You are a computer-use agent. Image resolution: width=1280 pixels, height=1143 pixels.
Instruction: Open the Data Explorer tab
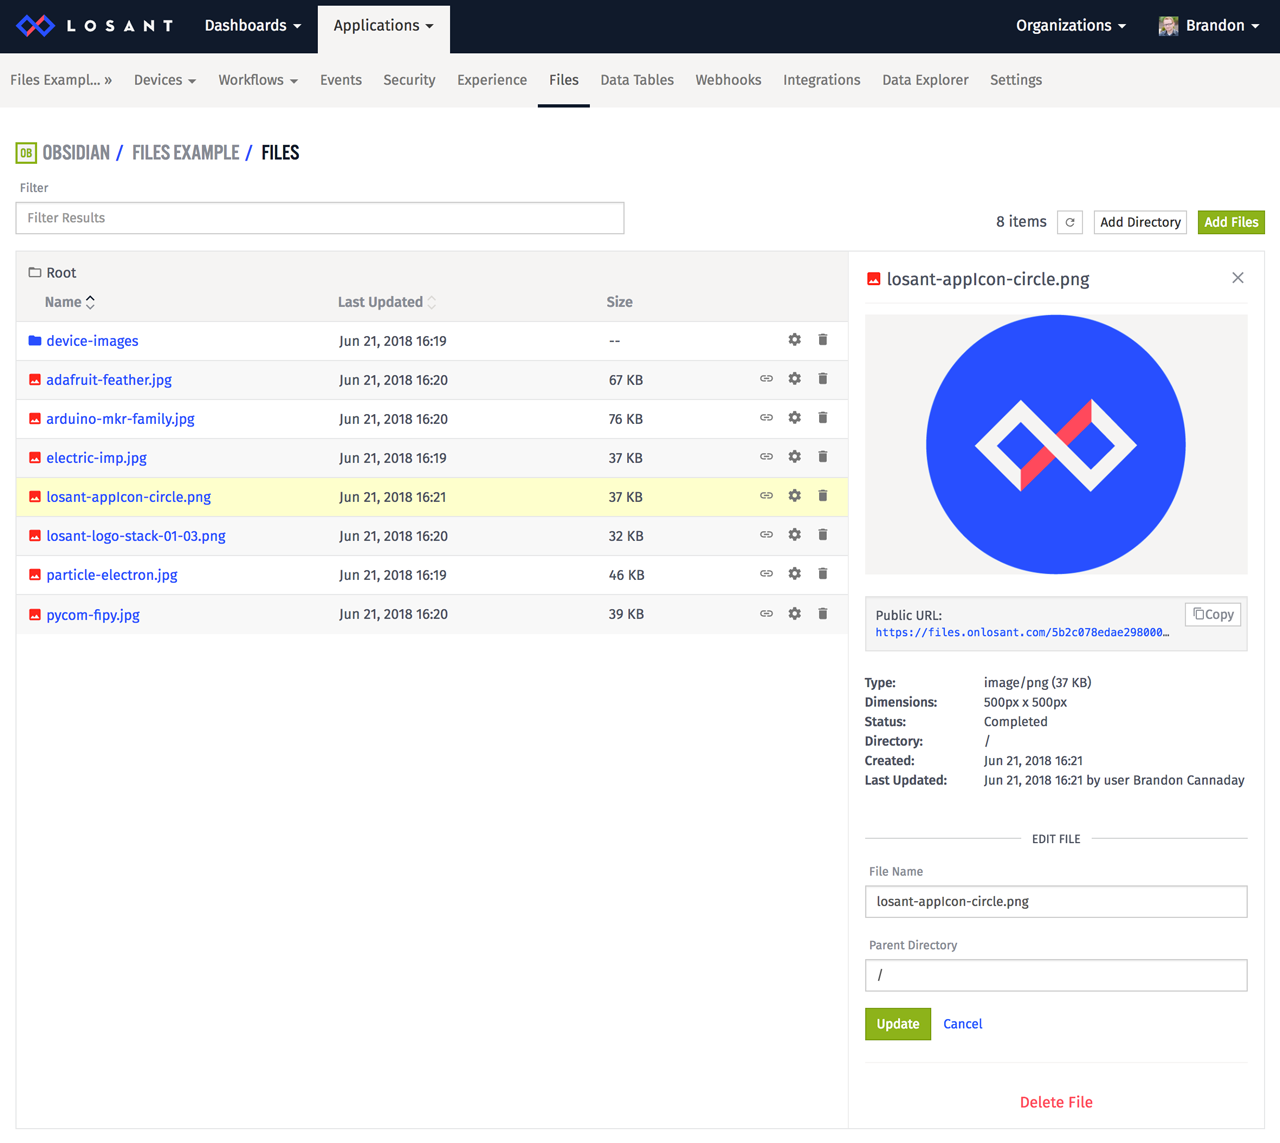925,80
